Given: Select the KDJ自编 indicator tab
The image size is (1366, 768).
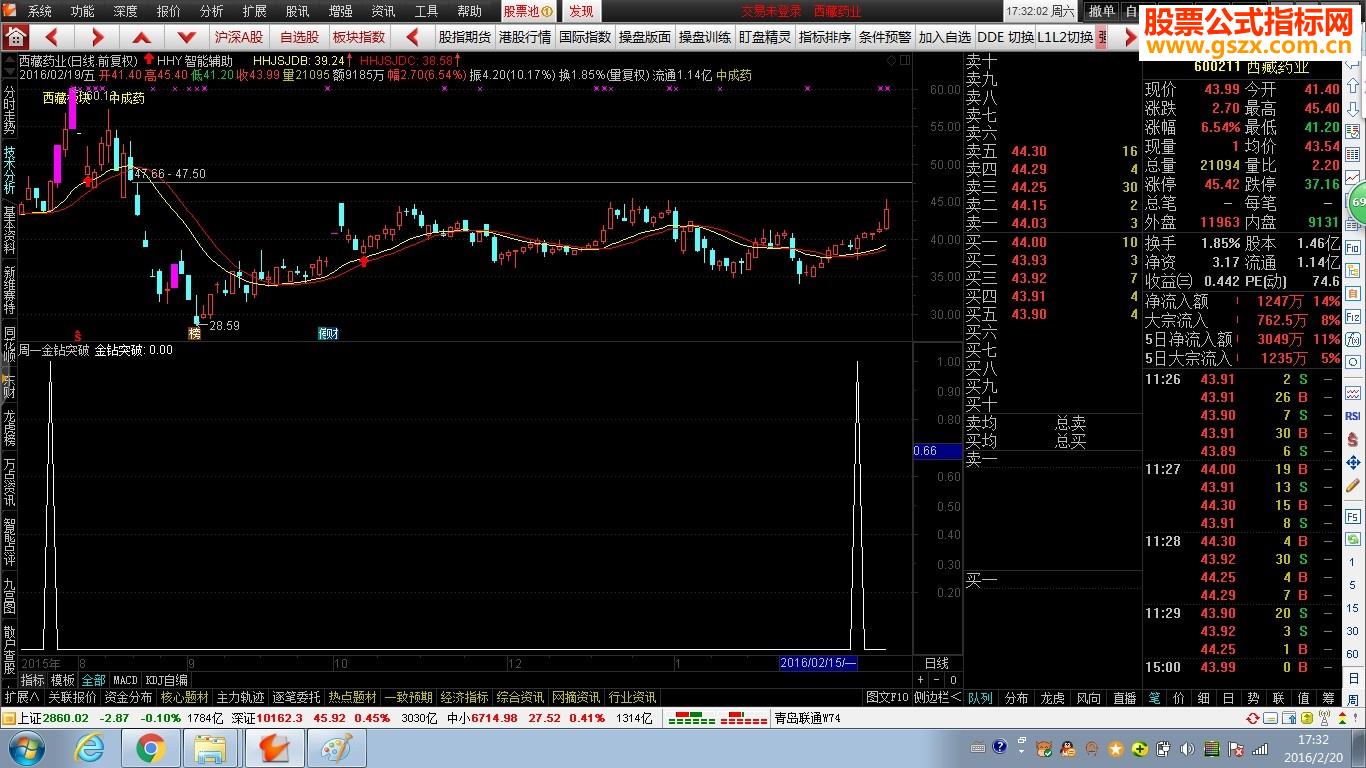Looking at the screenshot, I should pyautogui.click(x=167, y=680).
